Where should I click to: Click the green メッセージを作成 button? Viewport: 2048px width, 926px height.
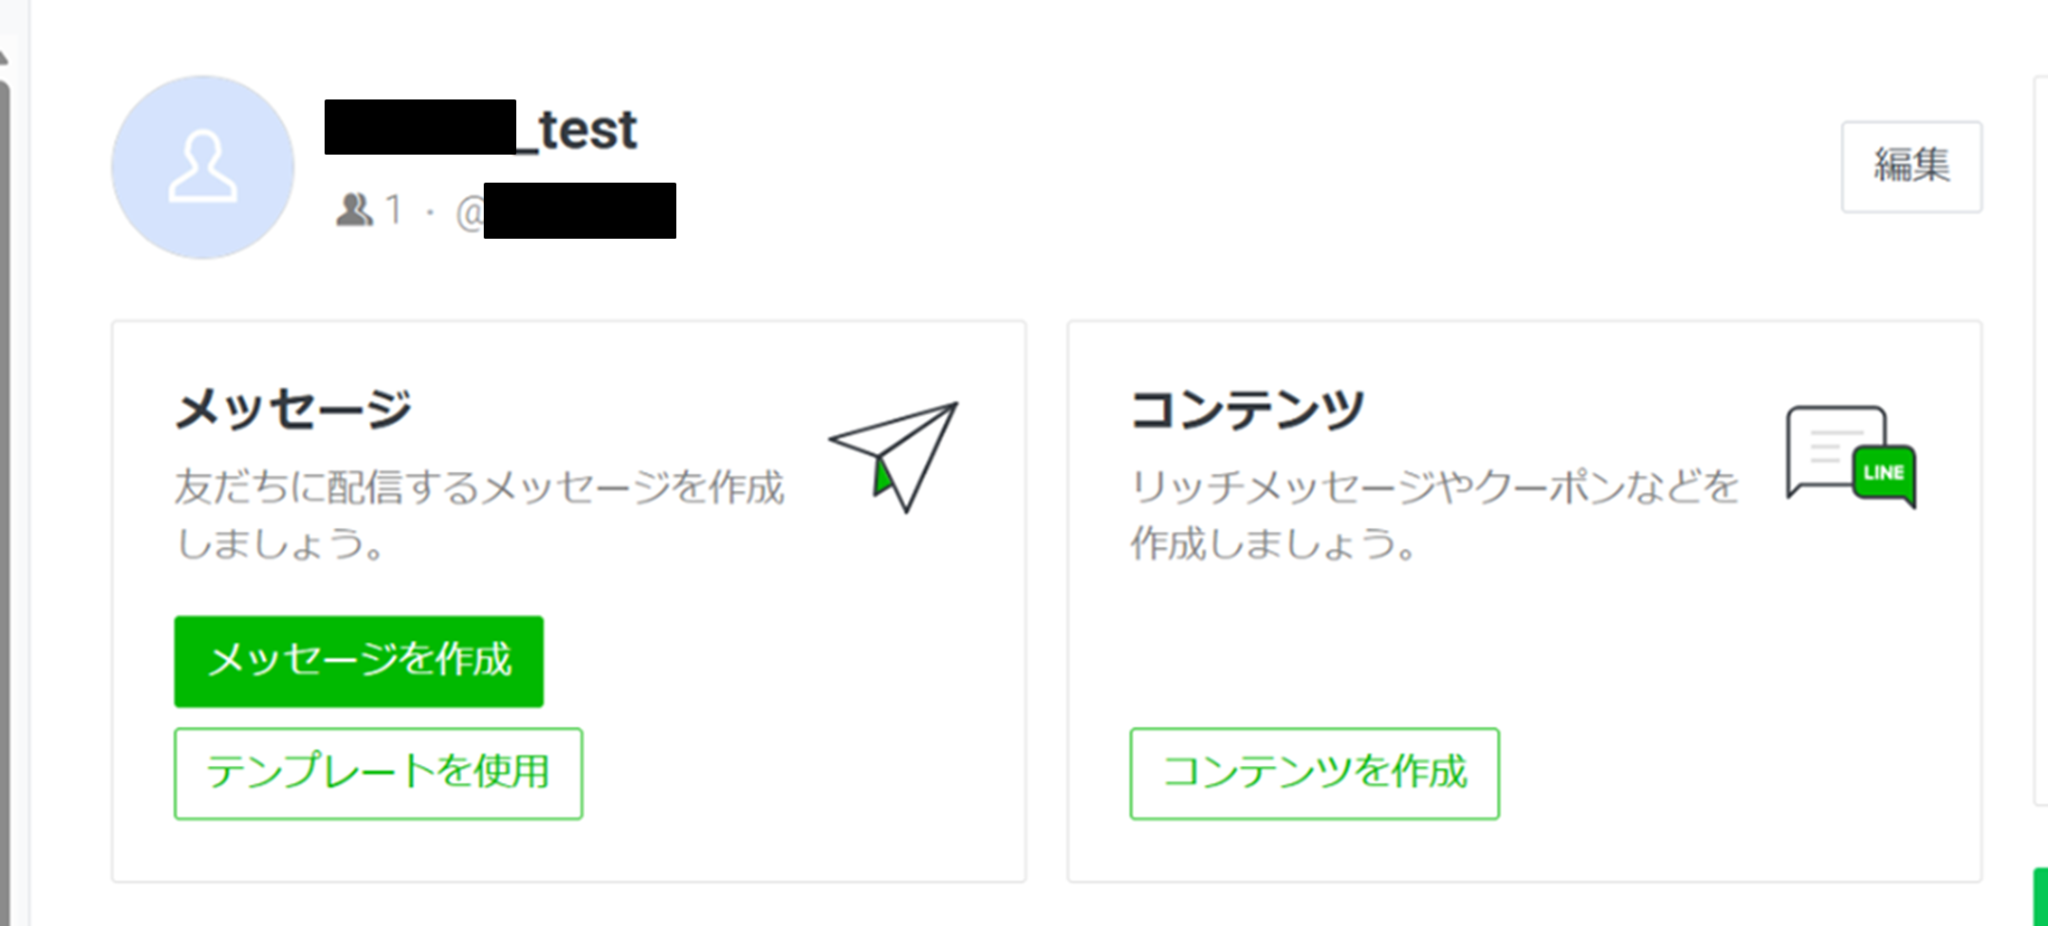359,661
